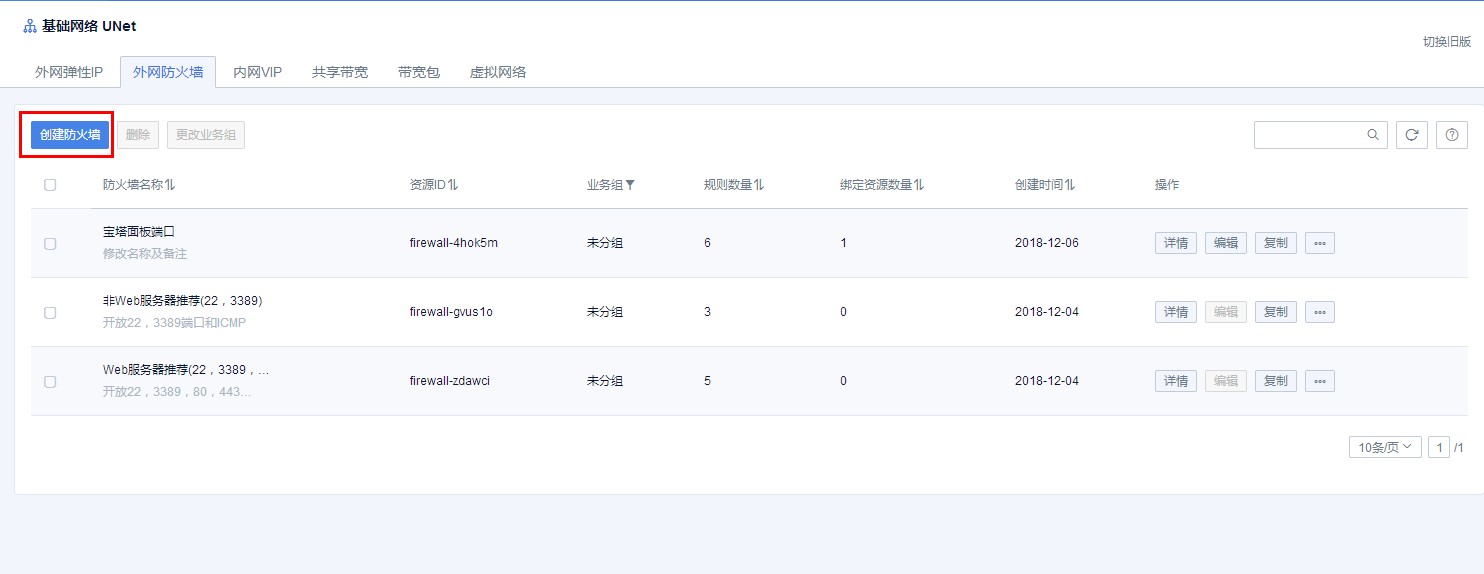Open more actions for firewall-4hok5m
Viewport: 1484px width, 574px height.
tap(1319, 243)
